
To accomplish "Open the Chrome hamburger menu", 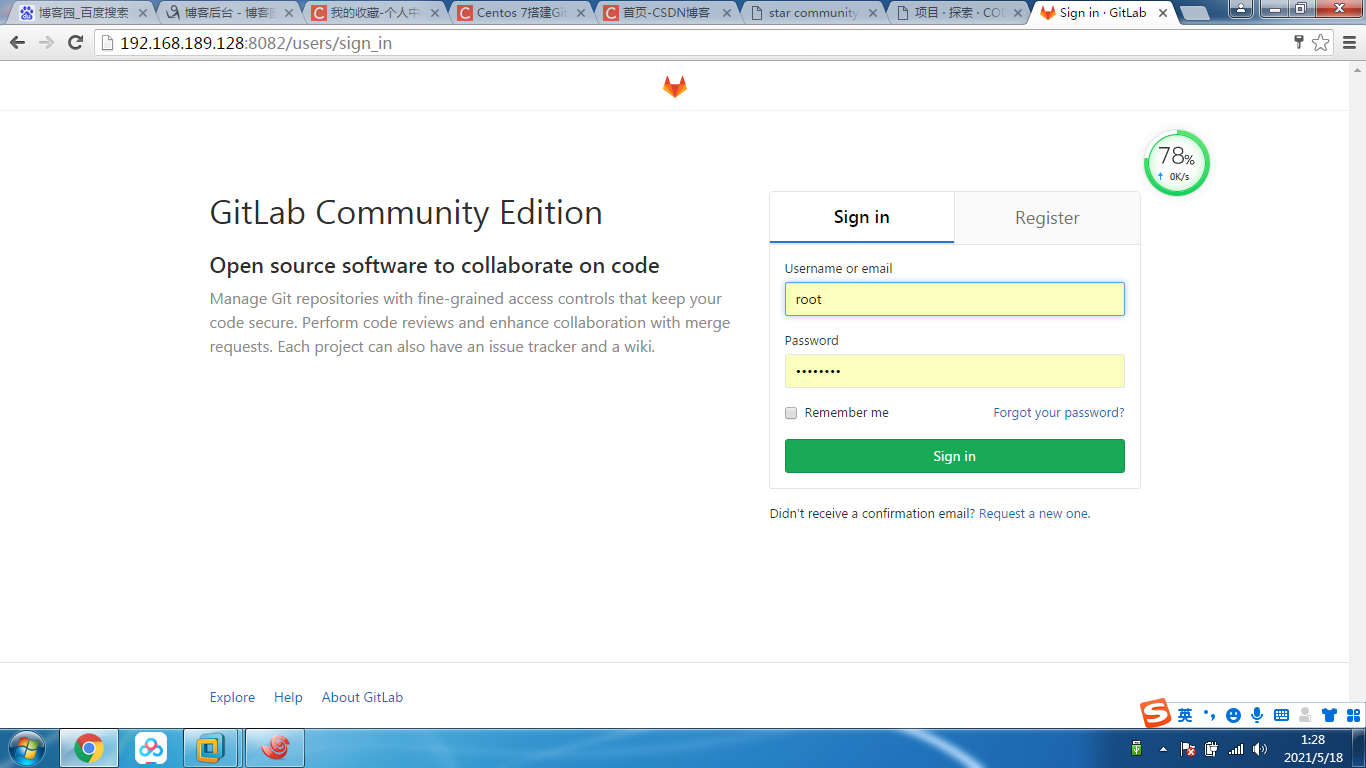I will (1350, 42).
